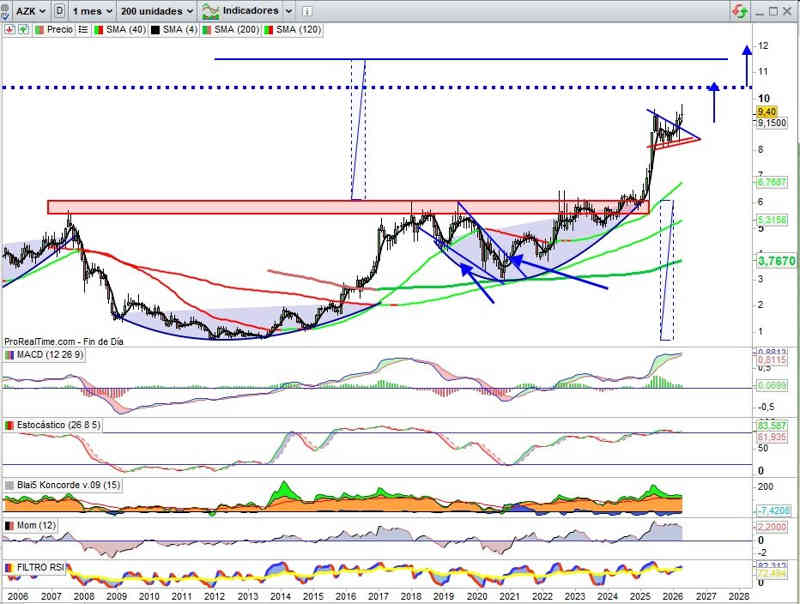Viewport: 800px width, 604px height.
Task: Expand the arrow next to Indicadores
Action: tap(288, 10)
